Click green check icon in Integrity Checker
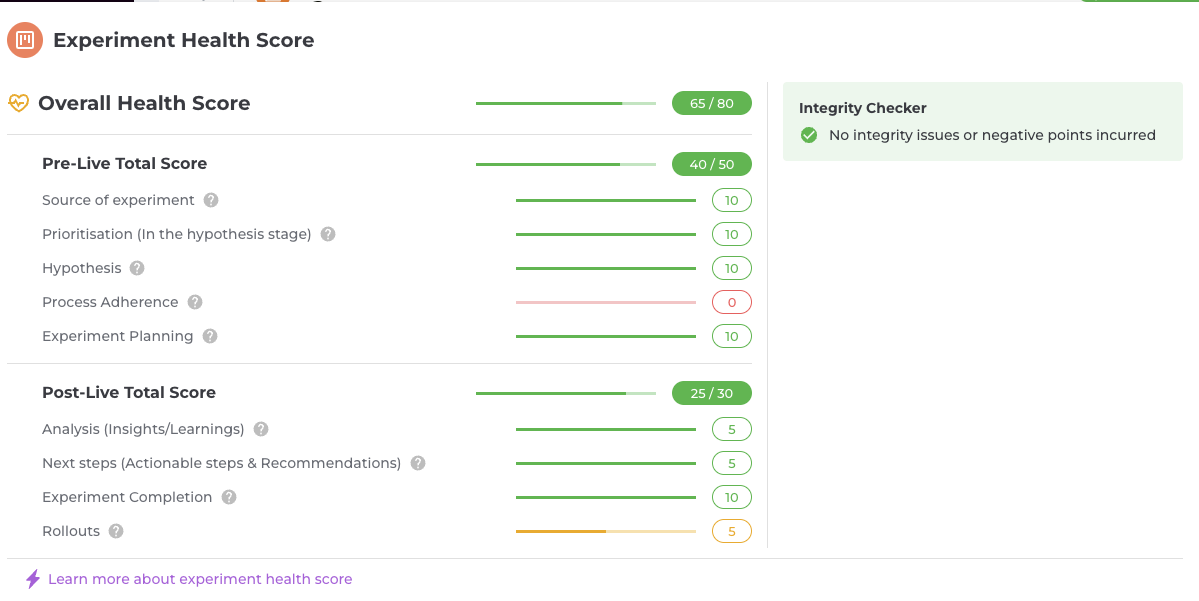The image size is (1199, 601). (x=809, y=135)
